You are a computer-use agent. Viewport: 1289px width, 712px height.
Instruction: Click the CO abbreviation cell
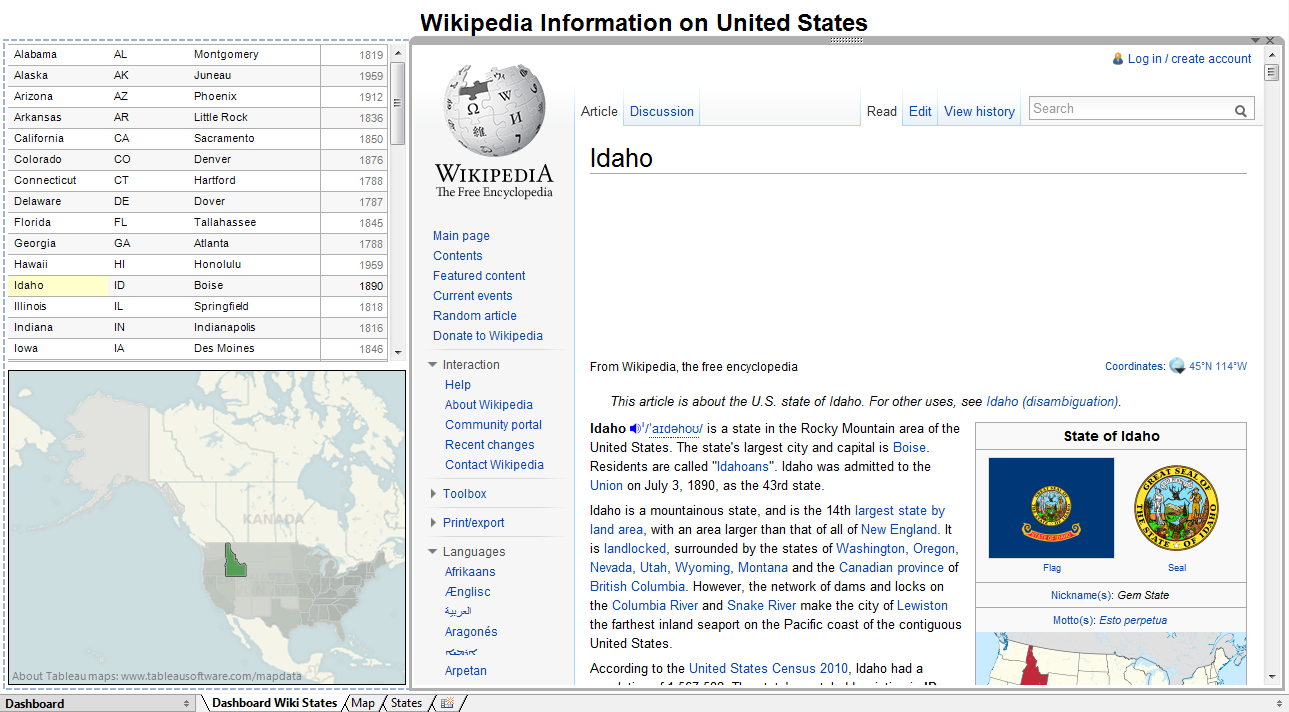point(122,160)
